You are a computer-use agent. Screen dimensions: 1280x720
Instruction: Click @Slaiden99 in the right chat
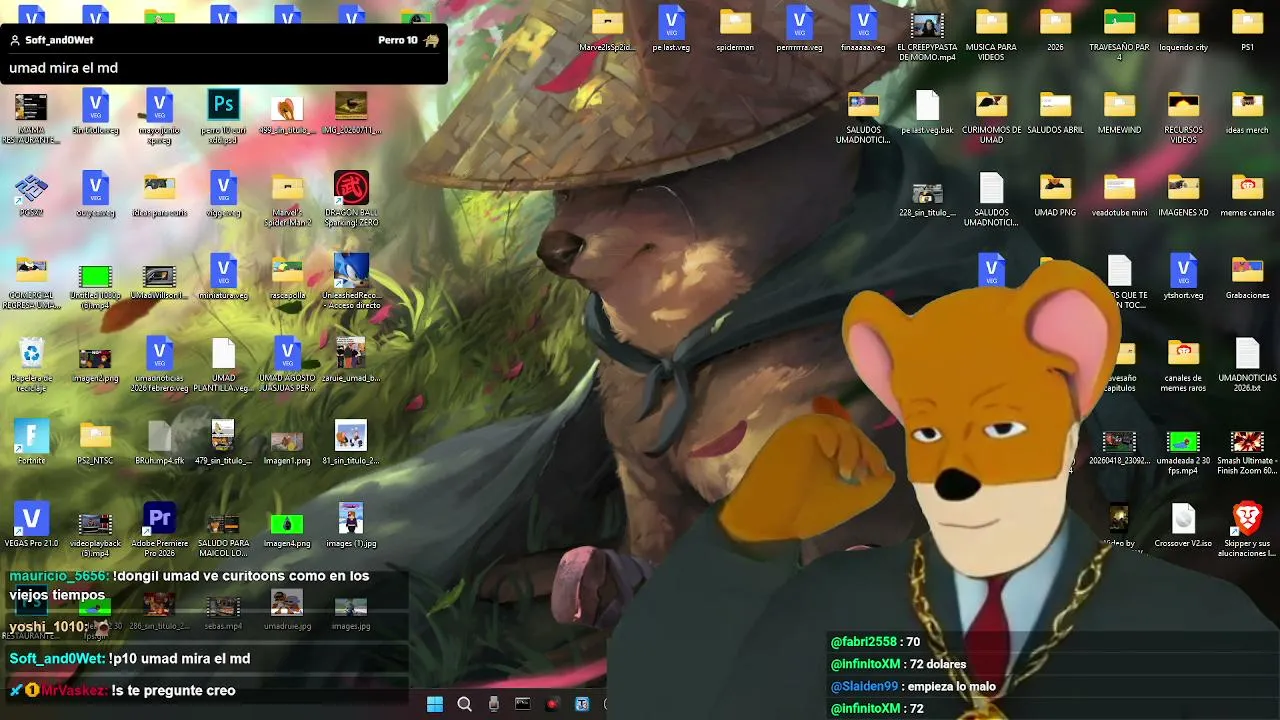[x=865, y=686]
